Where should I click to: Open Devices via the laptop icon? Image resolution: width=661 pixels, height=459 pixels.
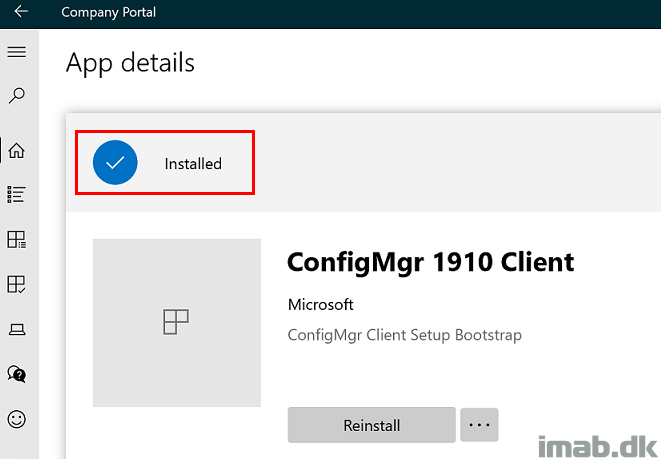17,330
